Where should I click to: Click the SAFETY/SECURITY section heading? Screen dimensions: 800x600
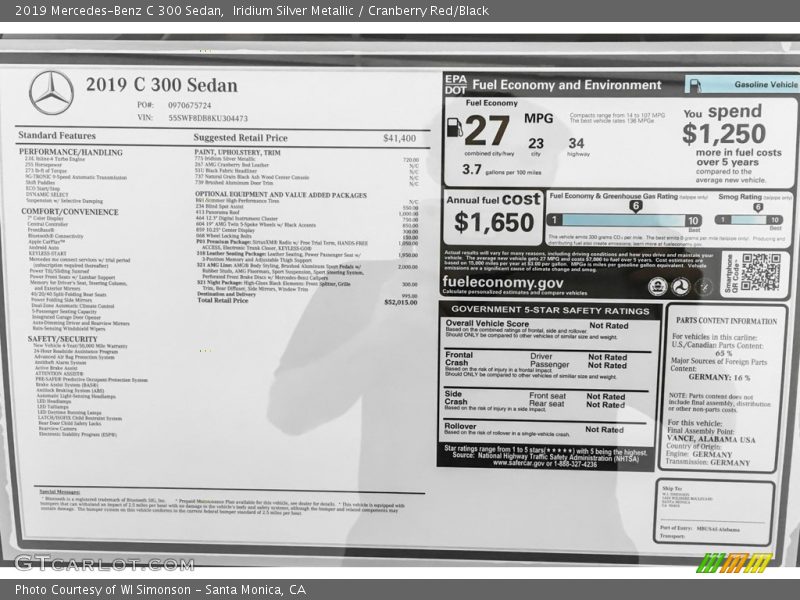click(62, 339)
